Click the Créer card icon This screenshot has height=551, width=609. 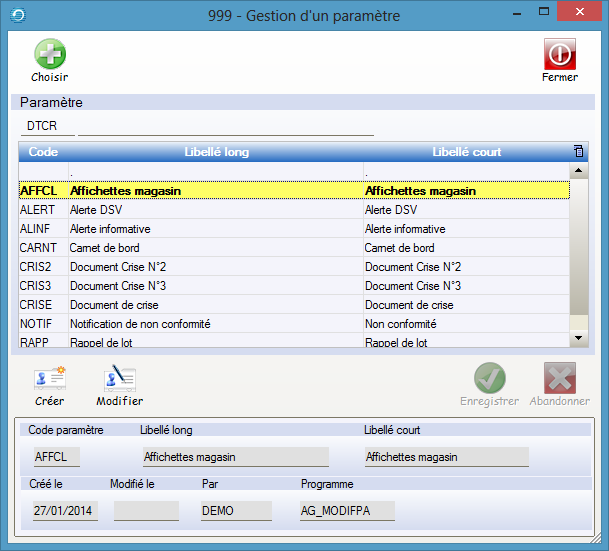click(49, 379)
